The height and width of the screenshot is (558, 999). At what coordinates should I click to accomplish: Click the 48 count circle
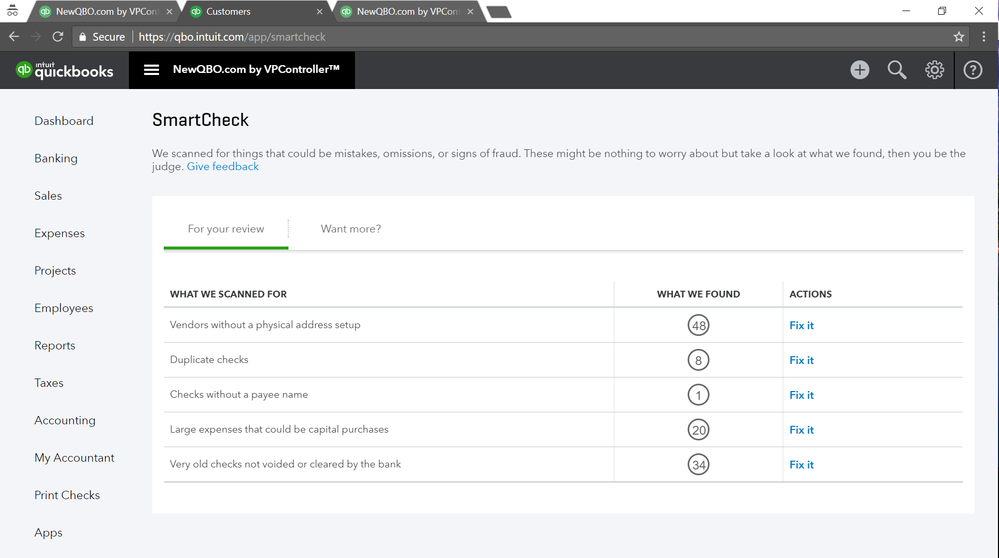pyautogui.click(x=698, y=326)
